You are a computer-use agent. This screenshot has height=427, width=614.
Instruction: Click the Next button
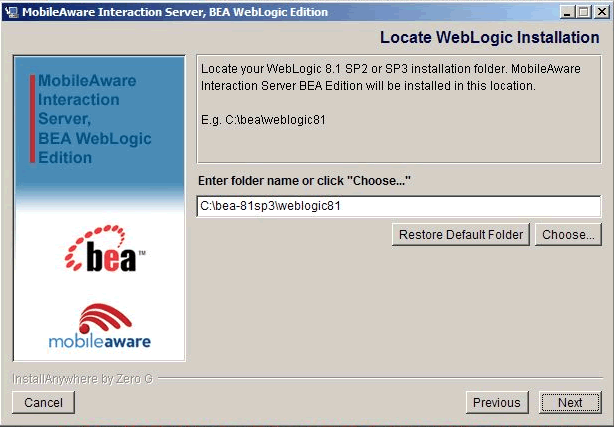point(570,402)
